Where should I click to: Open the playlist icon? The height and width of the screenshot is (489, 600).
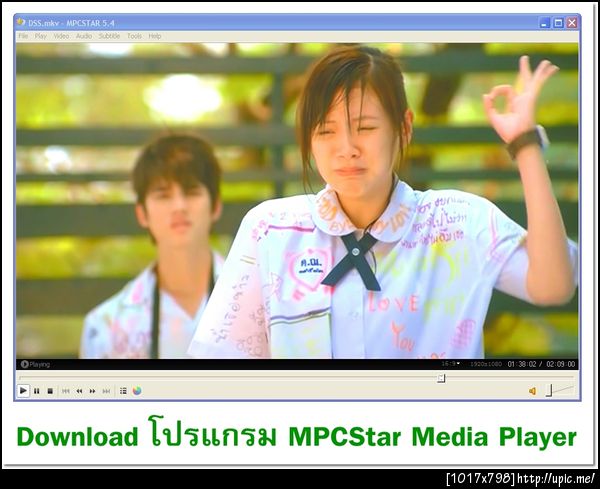point(123,391)
